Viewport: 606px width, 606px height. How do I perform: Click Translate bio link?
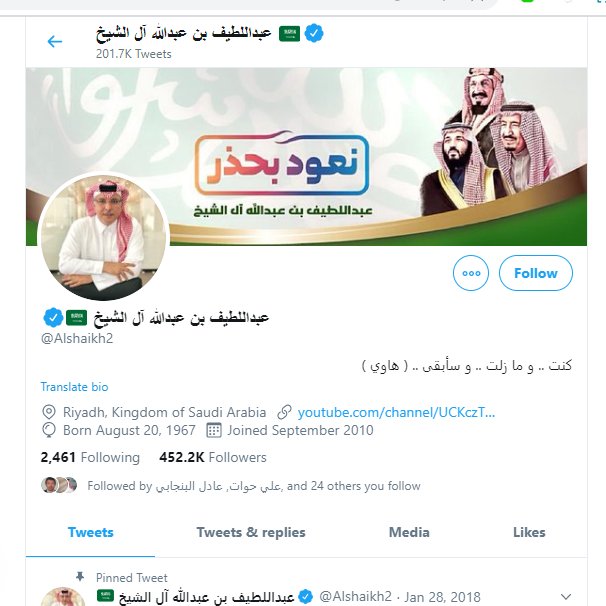74,387
